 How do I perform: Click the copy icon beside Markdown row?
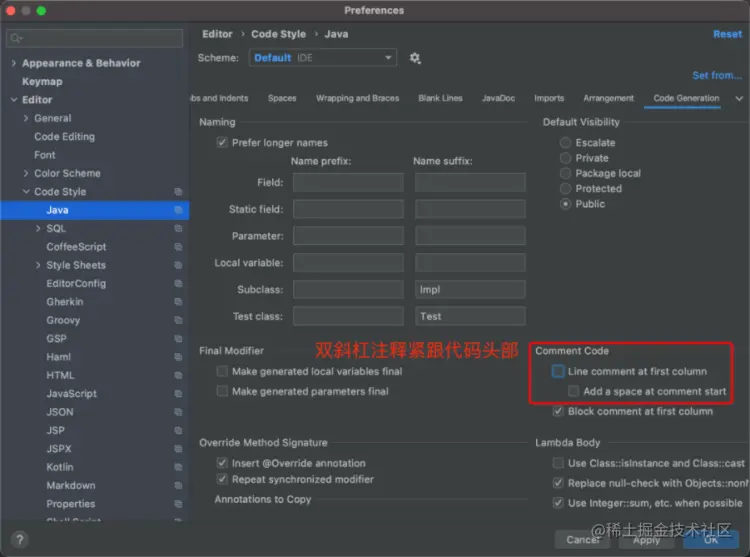(178, 485)
